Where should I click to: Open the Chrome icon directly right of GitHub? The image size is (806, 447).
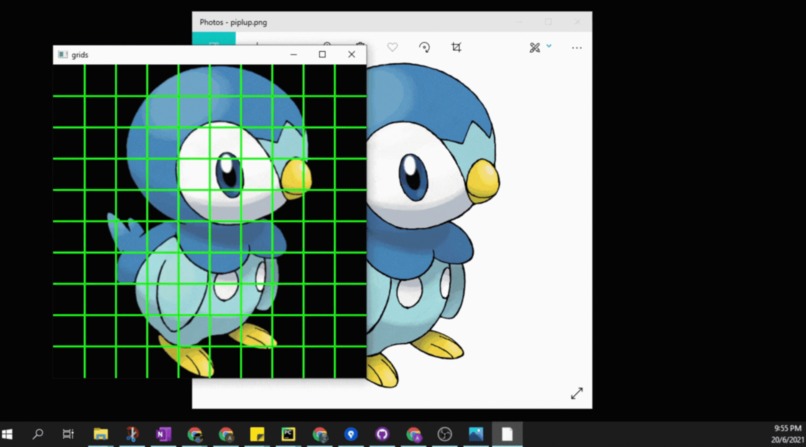(414, 435)
